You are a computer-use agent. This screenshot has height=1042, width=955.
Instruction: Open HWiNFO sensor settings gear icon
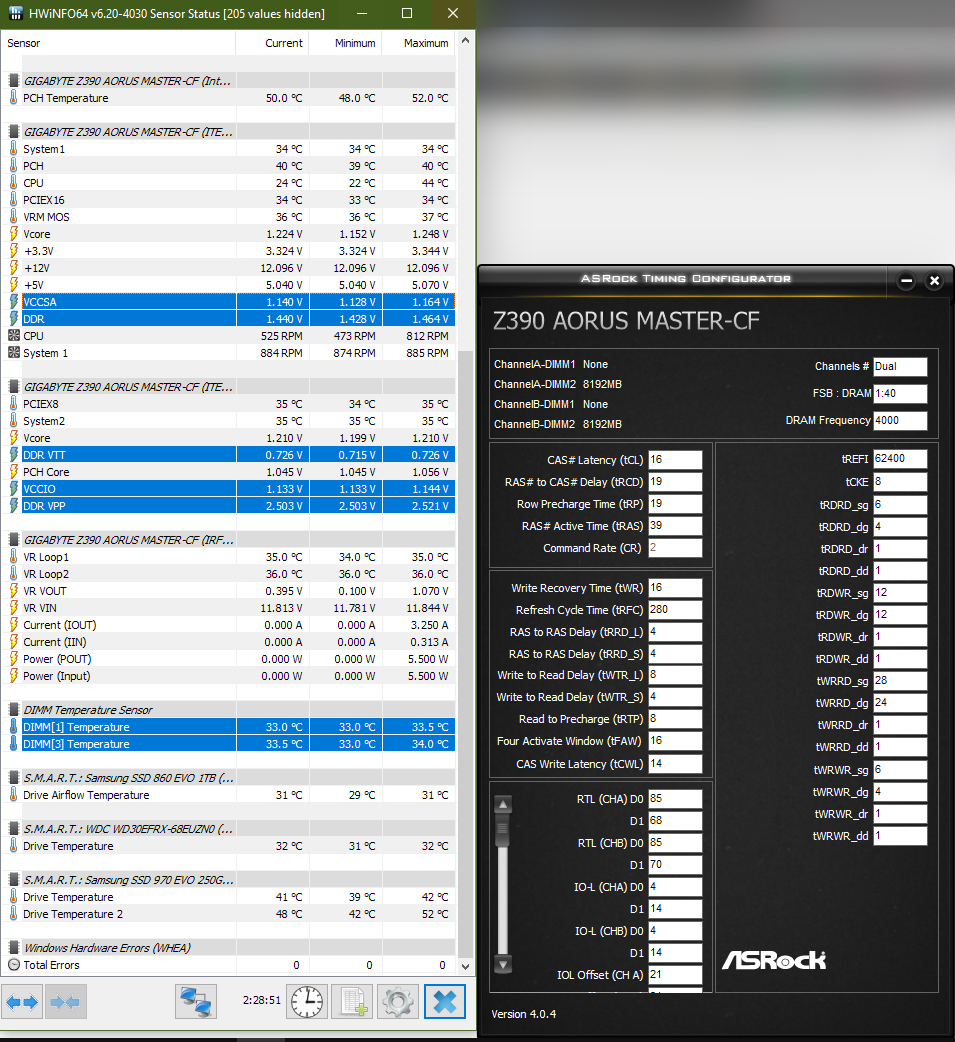[x=398, y=1001]
